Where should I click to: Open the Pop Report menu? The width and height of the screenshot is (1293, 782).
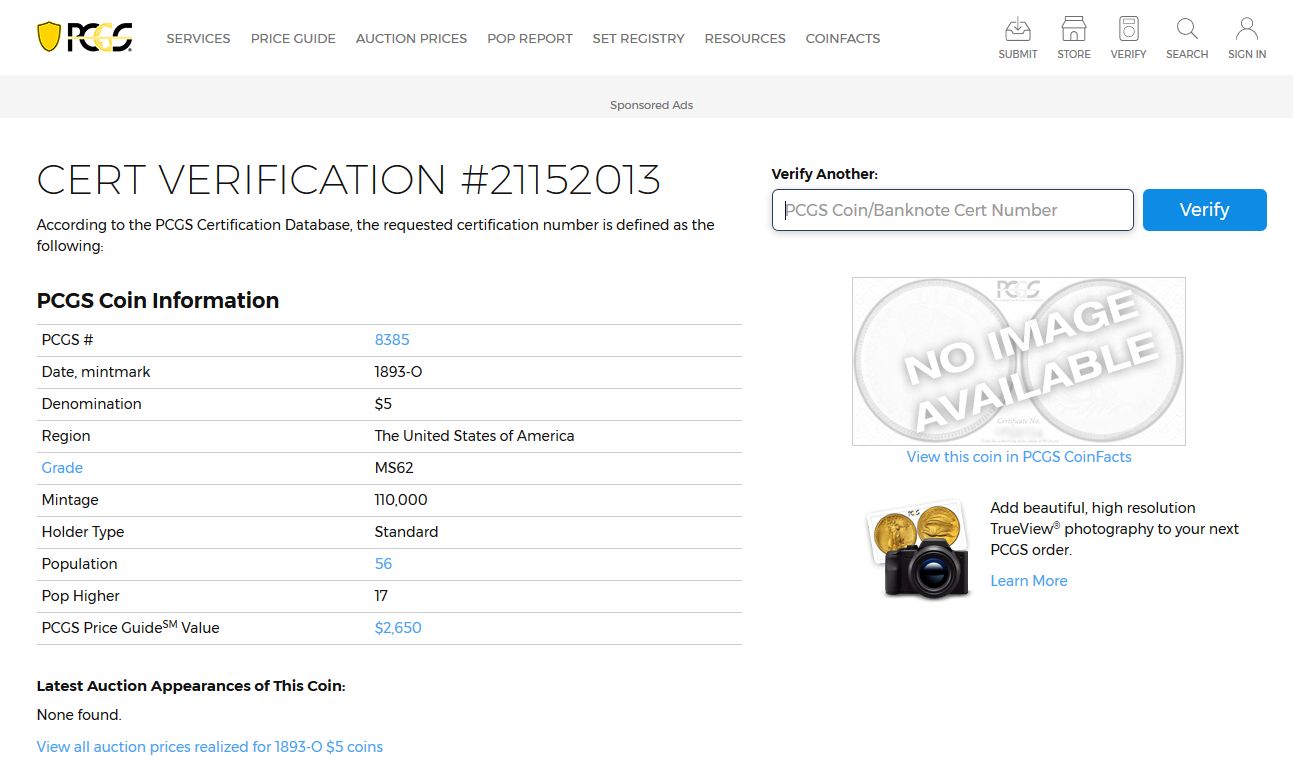[x=530, y=38]
